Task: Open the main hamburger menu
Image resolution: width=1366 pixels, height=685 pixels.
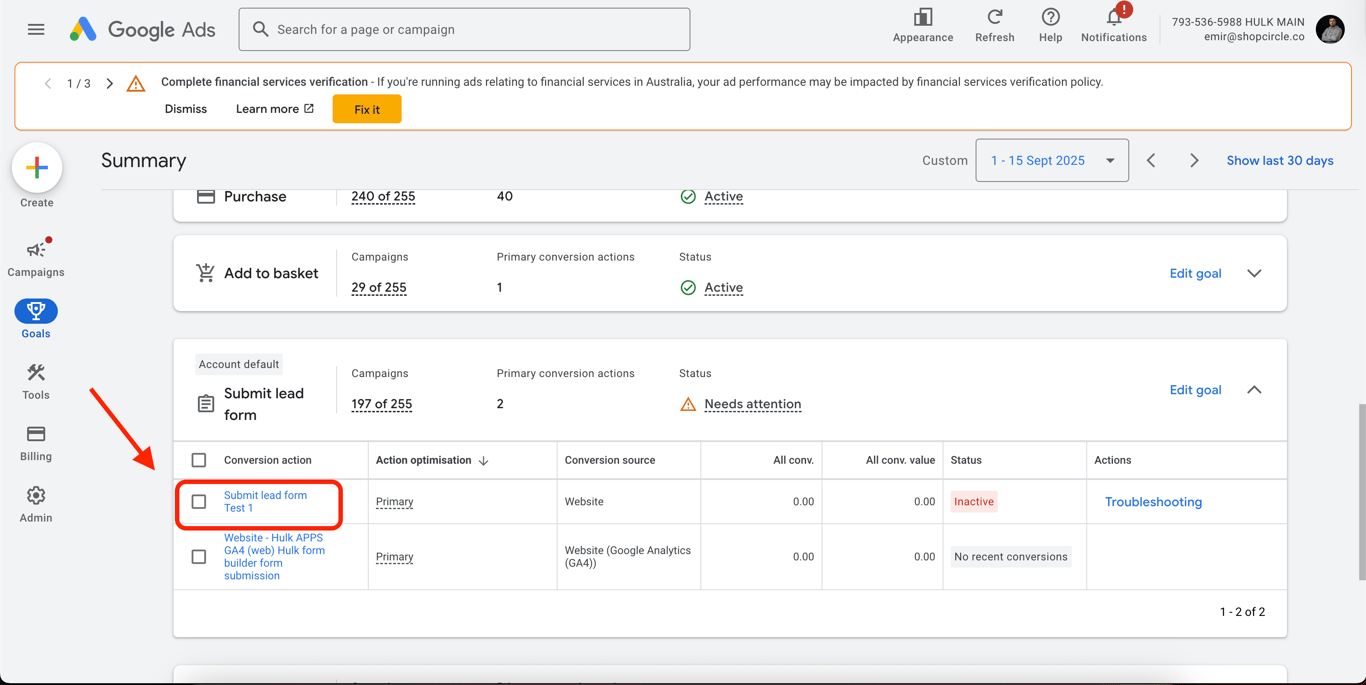Action: point(36,30)
